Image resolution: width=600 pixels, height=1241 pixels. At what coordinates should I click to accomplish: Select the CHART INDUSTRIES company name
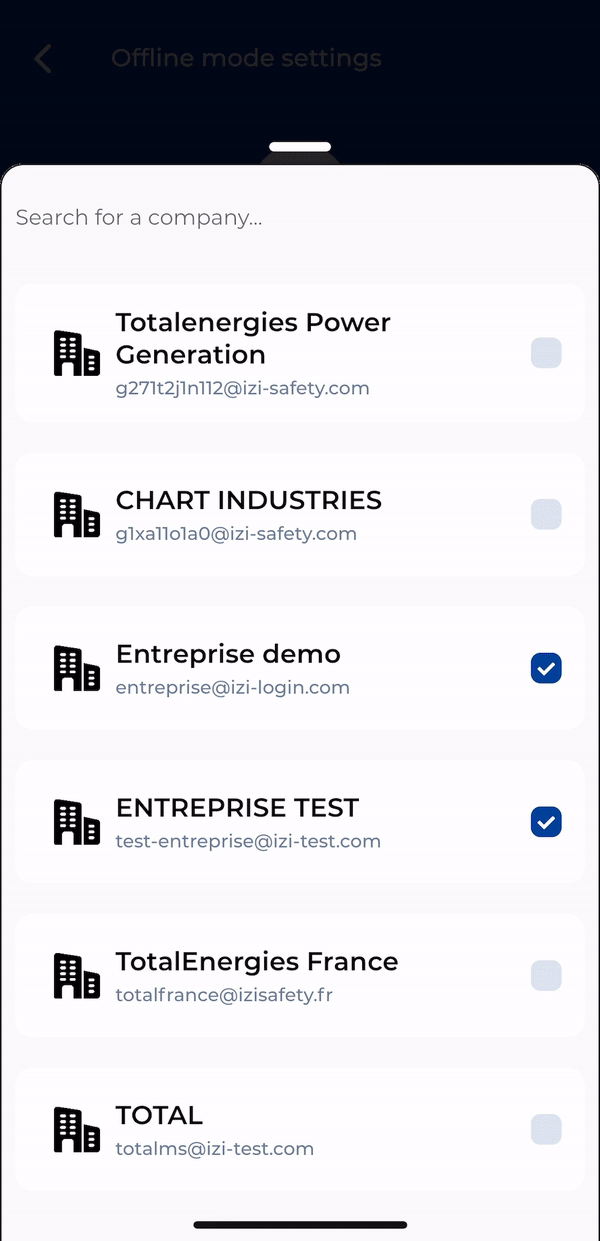tap(248, 500)
